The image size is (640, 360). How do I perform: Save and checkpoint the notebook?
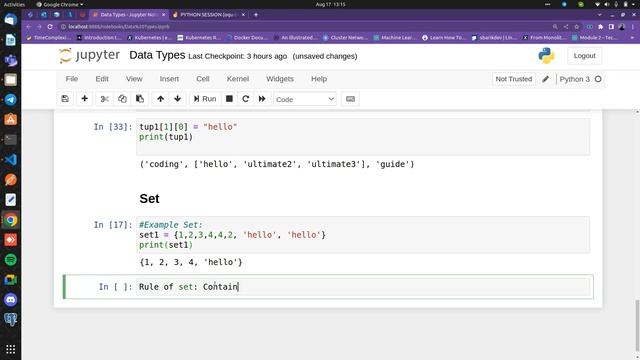tap(65, 99)
